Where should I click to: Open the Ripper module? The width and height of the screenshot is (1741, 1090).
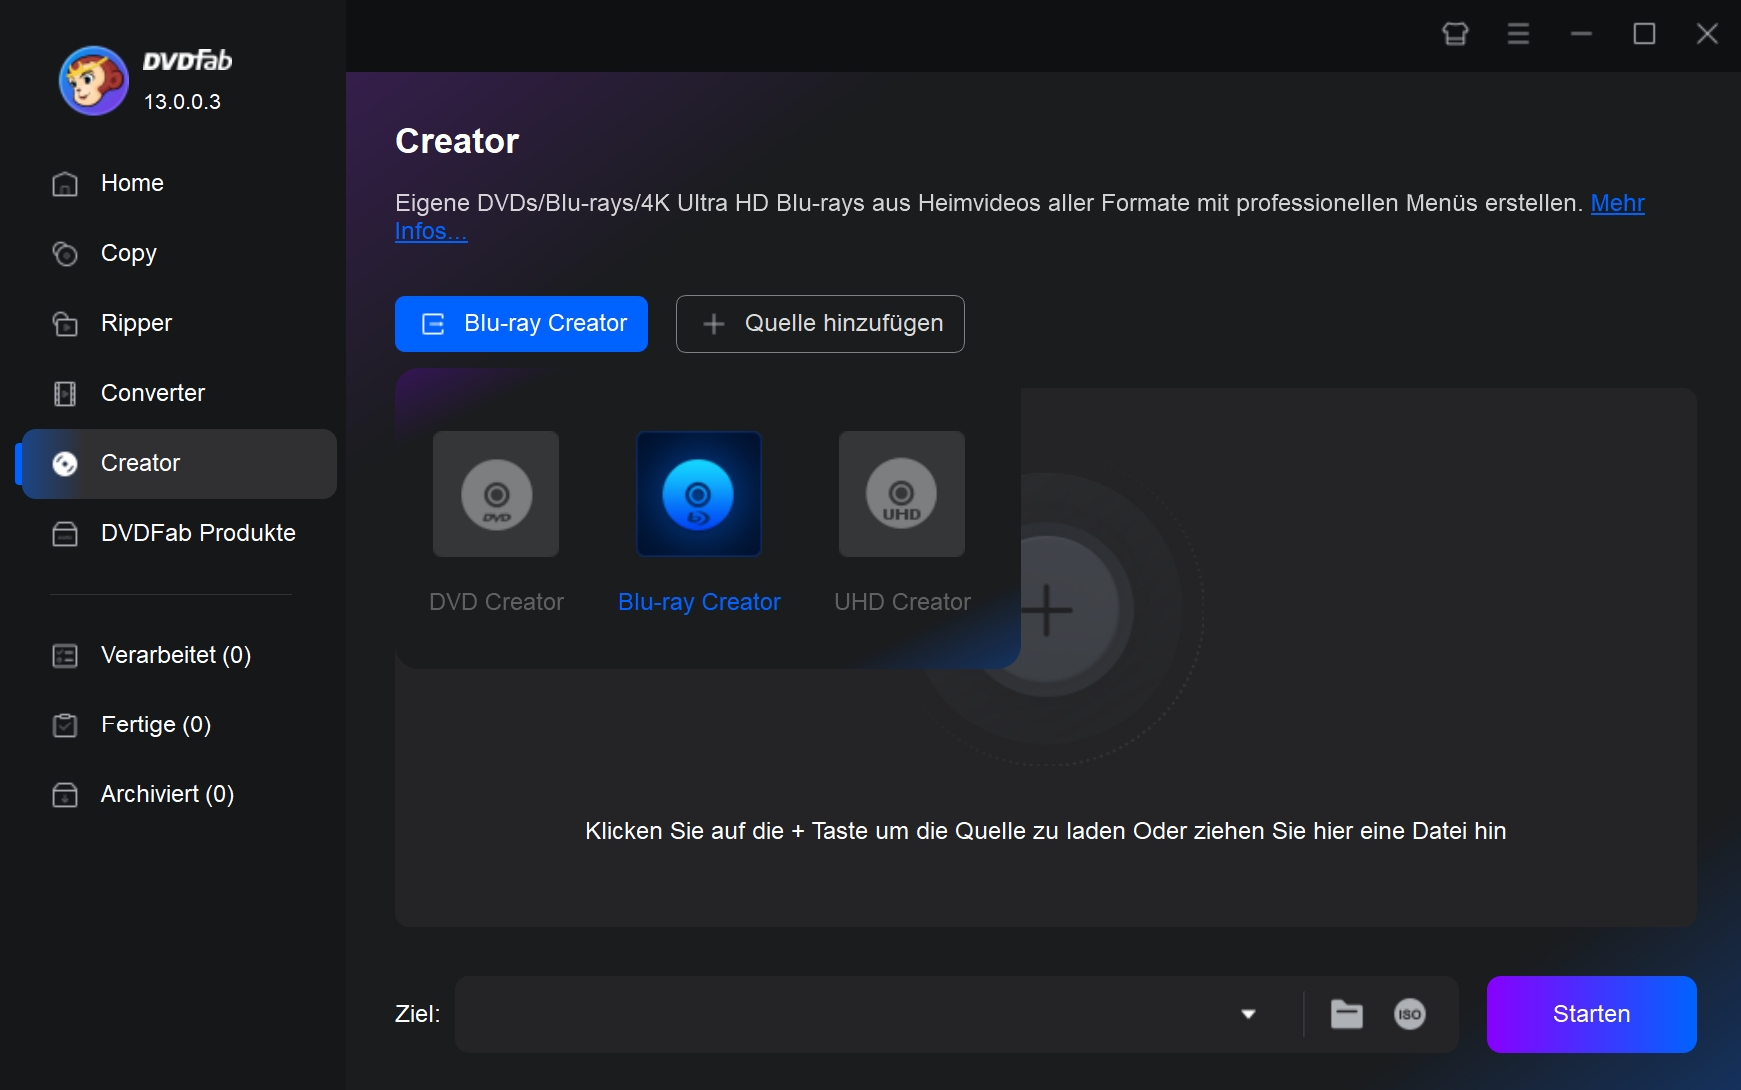tap(179, 323)
